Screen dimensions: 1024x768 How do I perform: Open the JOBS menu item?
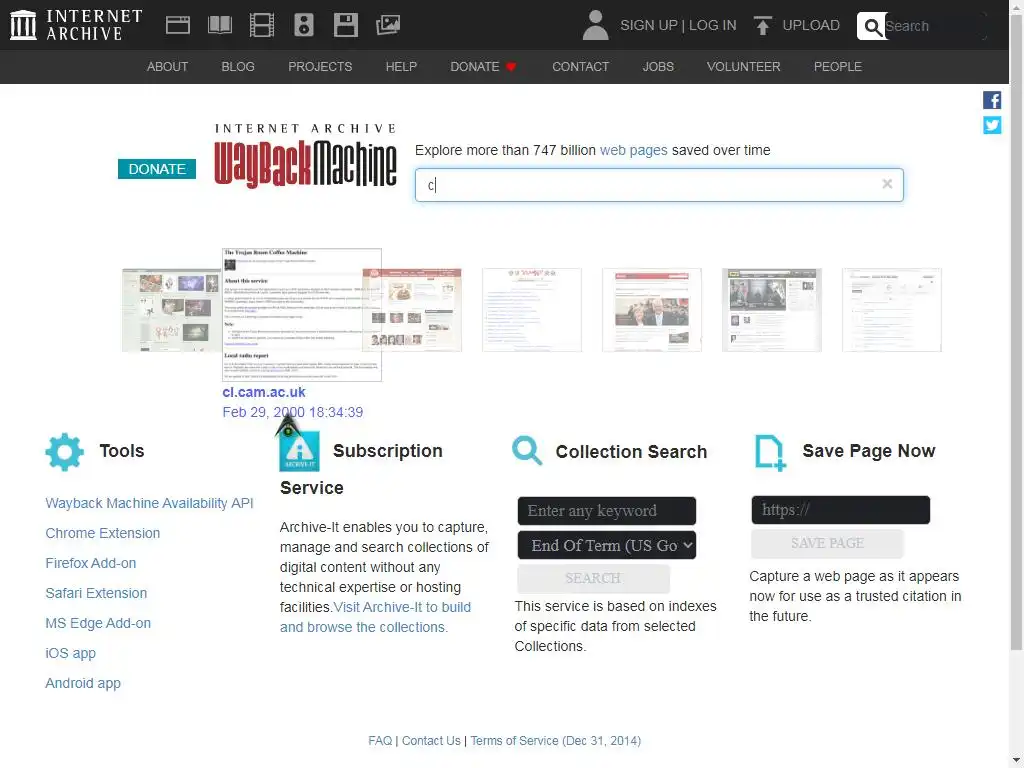pos(658,67)
